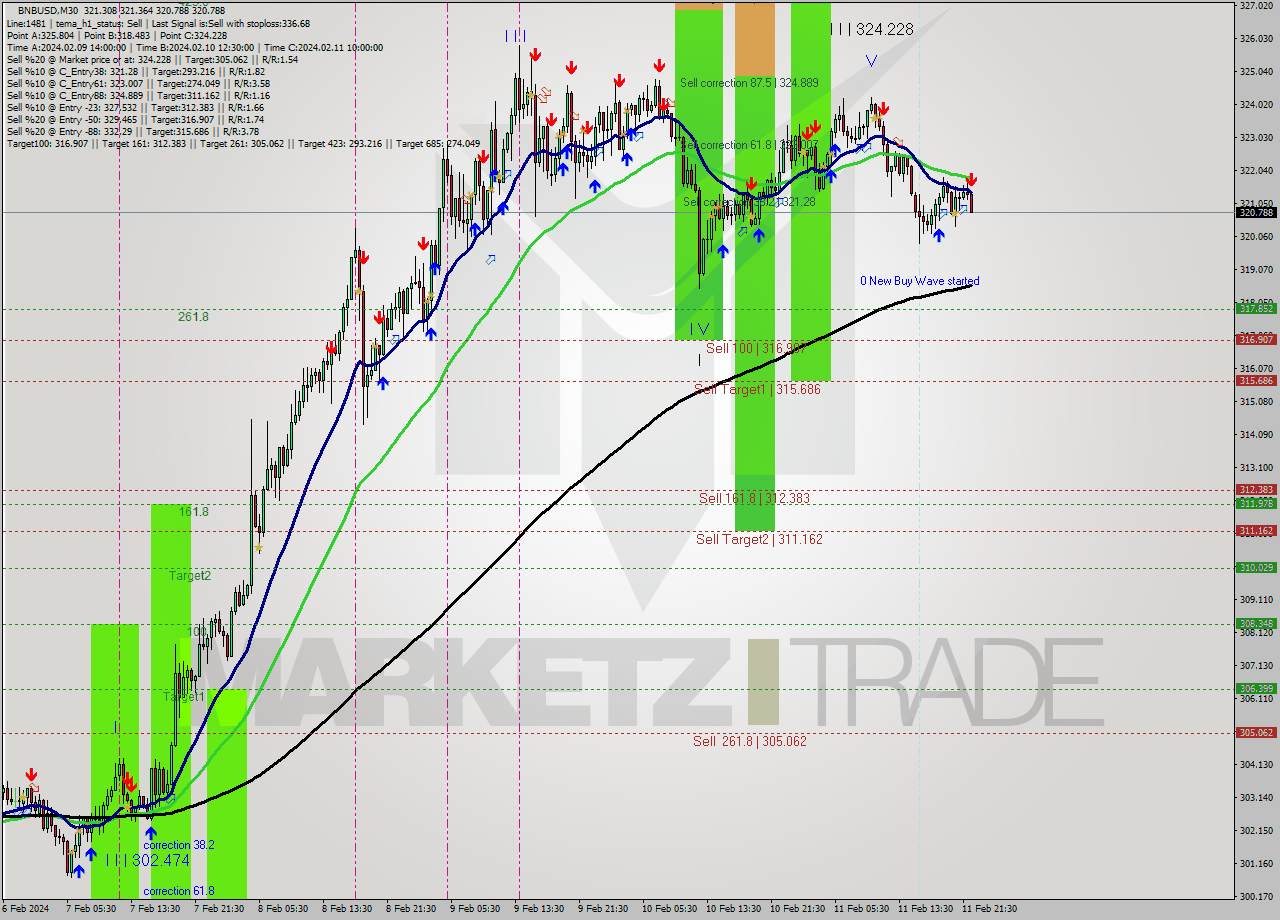The width and height of the screenshot is (1280, 920).
Task: Select the red 312.383 axis price tag
Action: [1256, 490]
